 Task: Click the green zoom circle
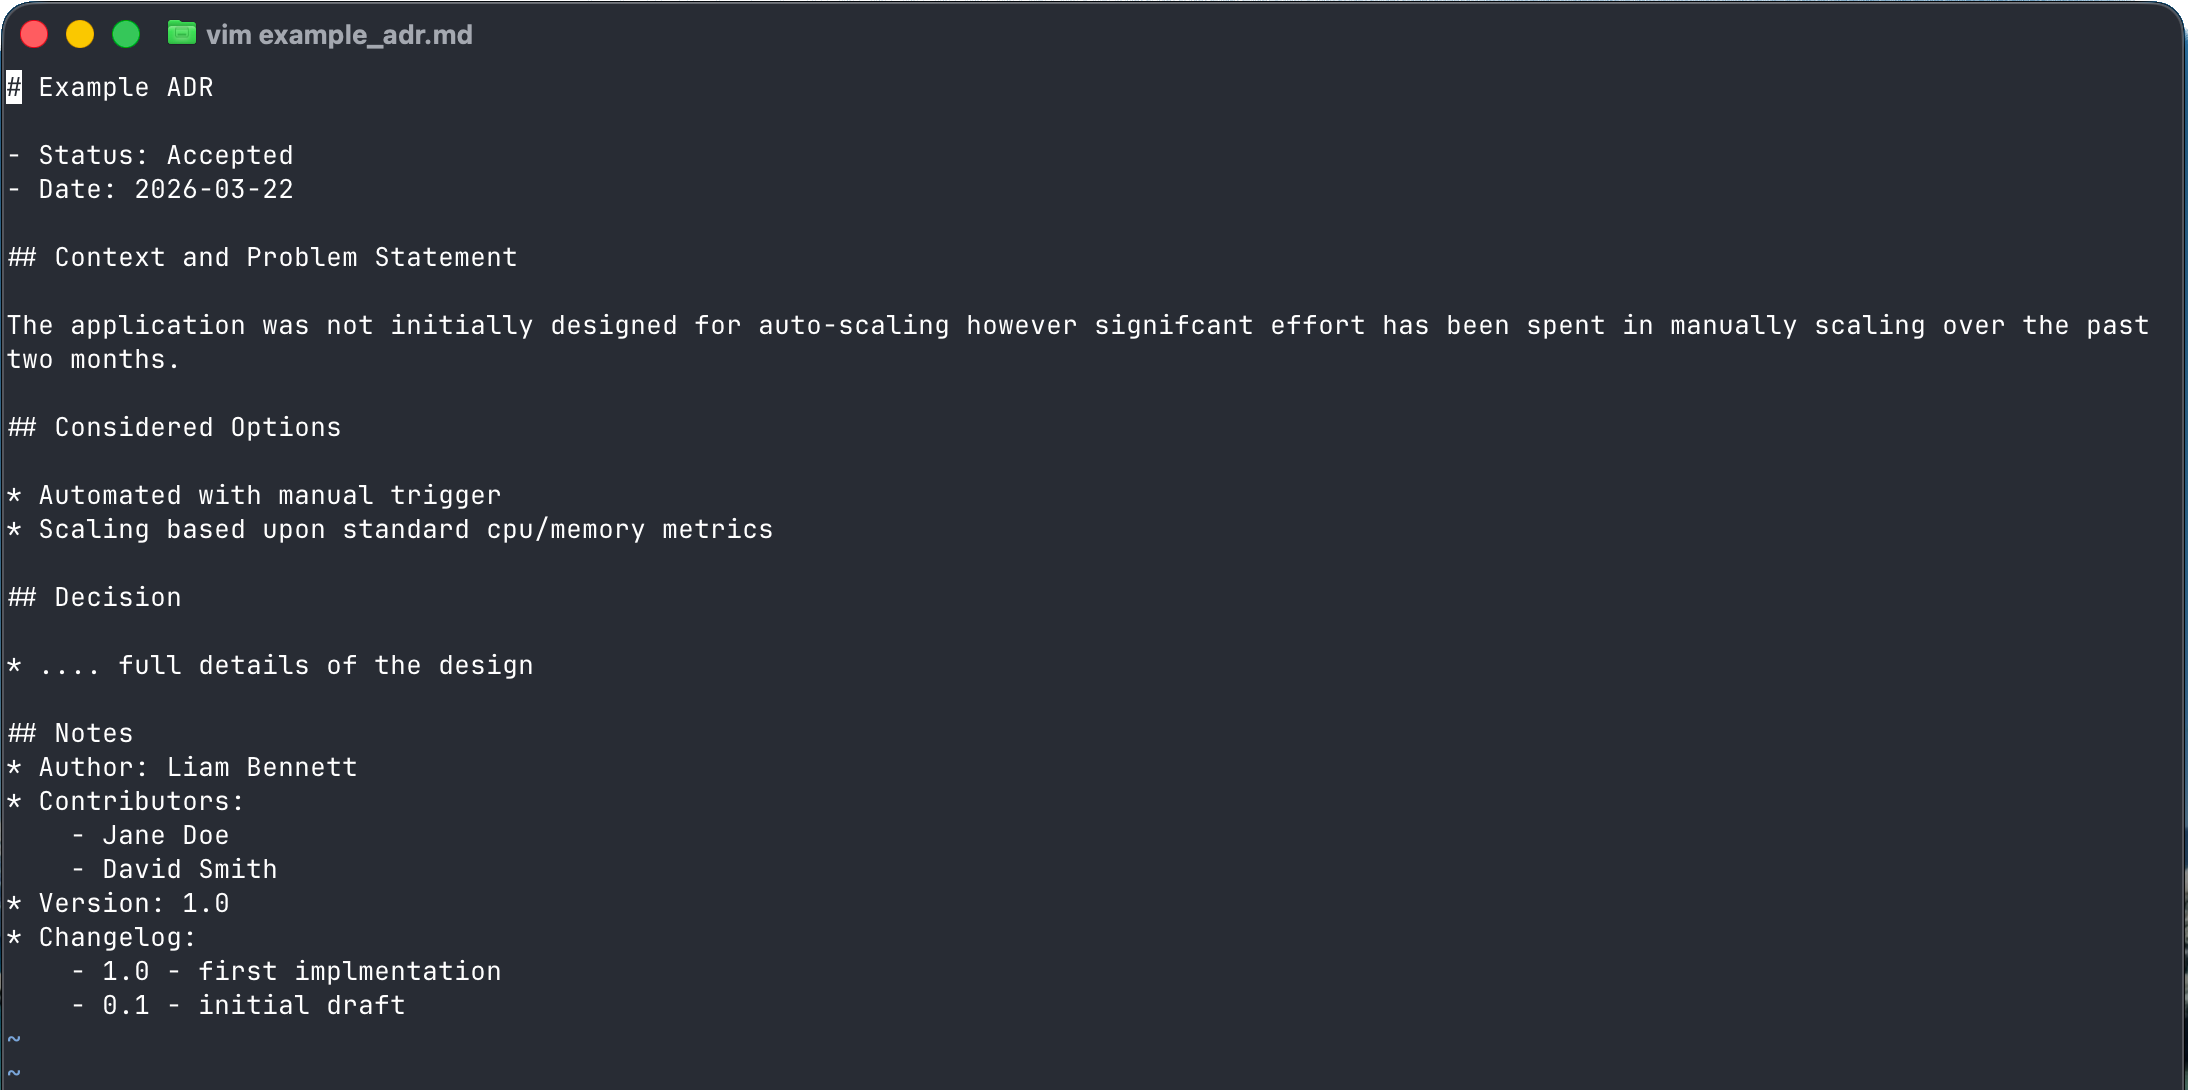(126, 33)
